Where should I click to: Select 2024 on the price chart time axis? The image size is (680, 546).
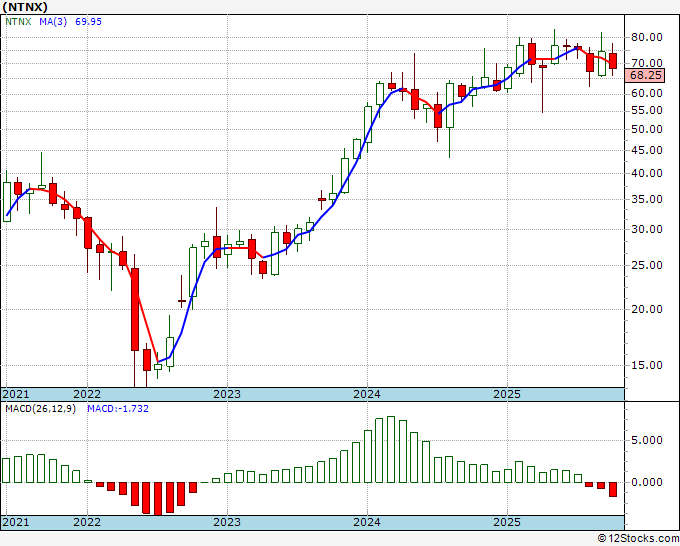pyautogui.click(x=367, y=394)
